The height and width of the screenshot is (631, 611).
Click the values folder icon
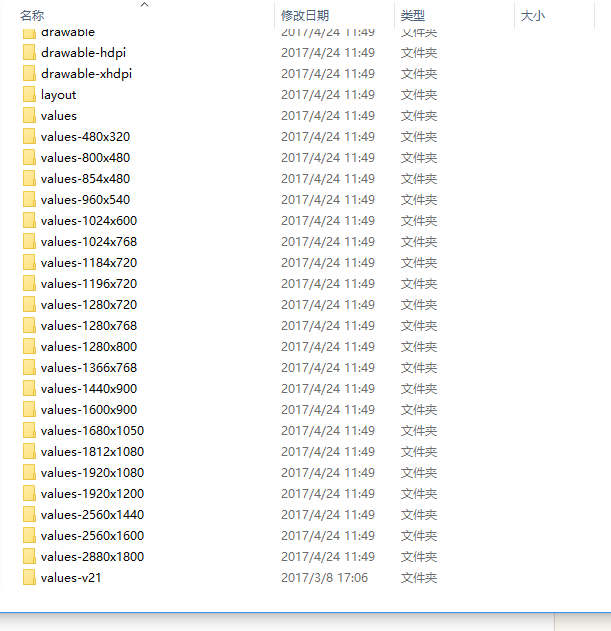pyautogui.click(x=29, y=115)
